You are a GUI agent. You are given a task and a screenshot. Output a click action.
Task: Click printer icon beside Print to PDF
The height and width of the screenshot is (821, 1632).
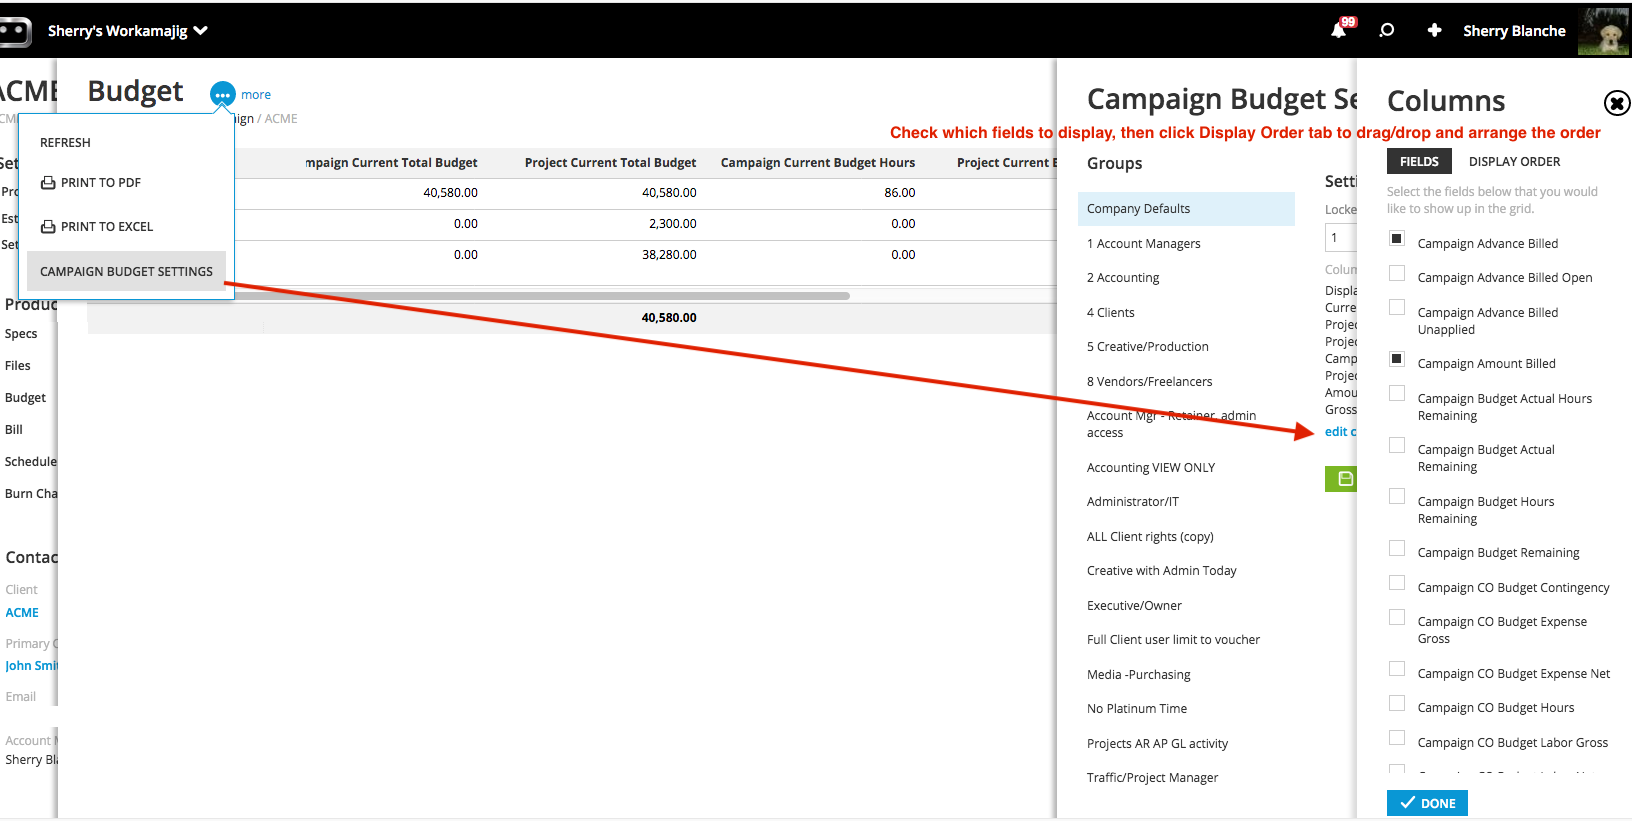pyautogui.click(x=48, y=183)
